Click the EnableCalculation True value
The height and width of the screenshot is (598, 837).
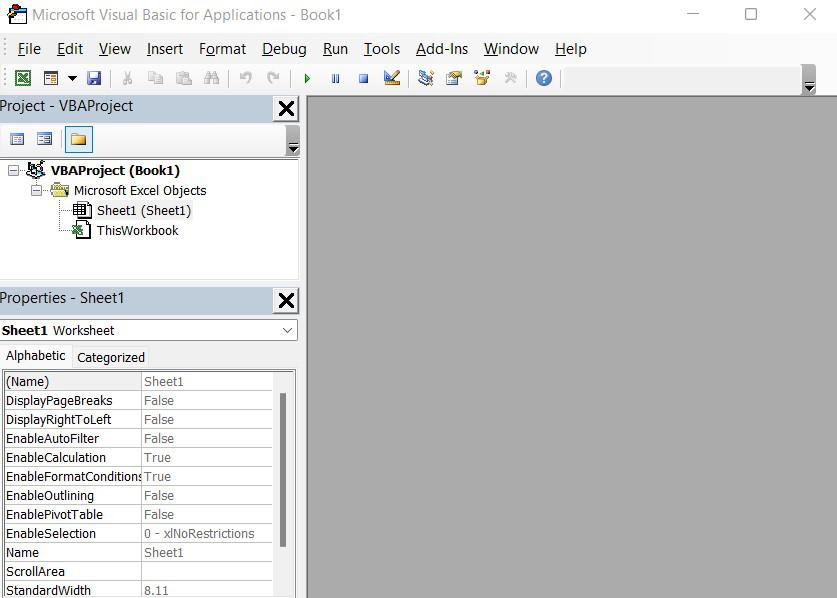[x=207, y=458]
